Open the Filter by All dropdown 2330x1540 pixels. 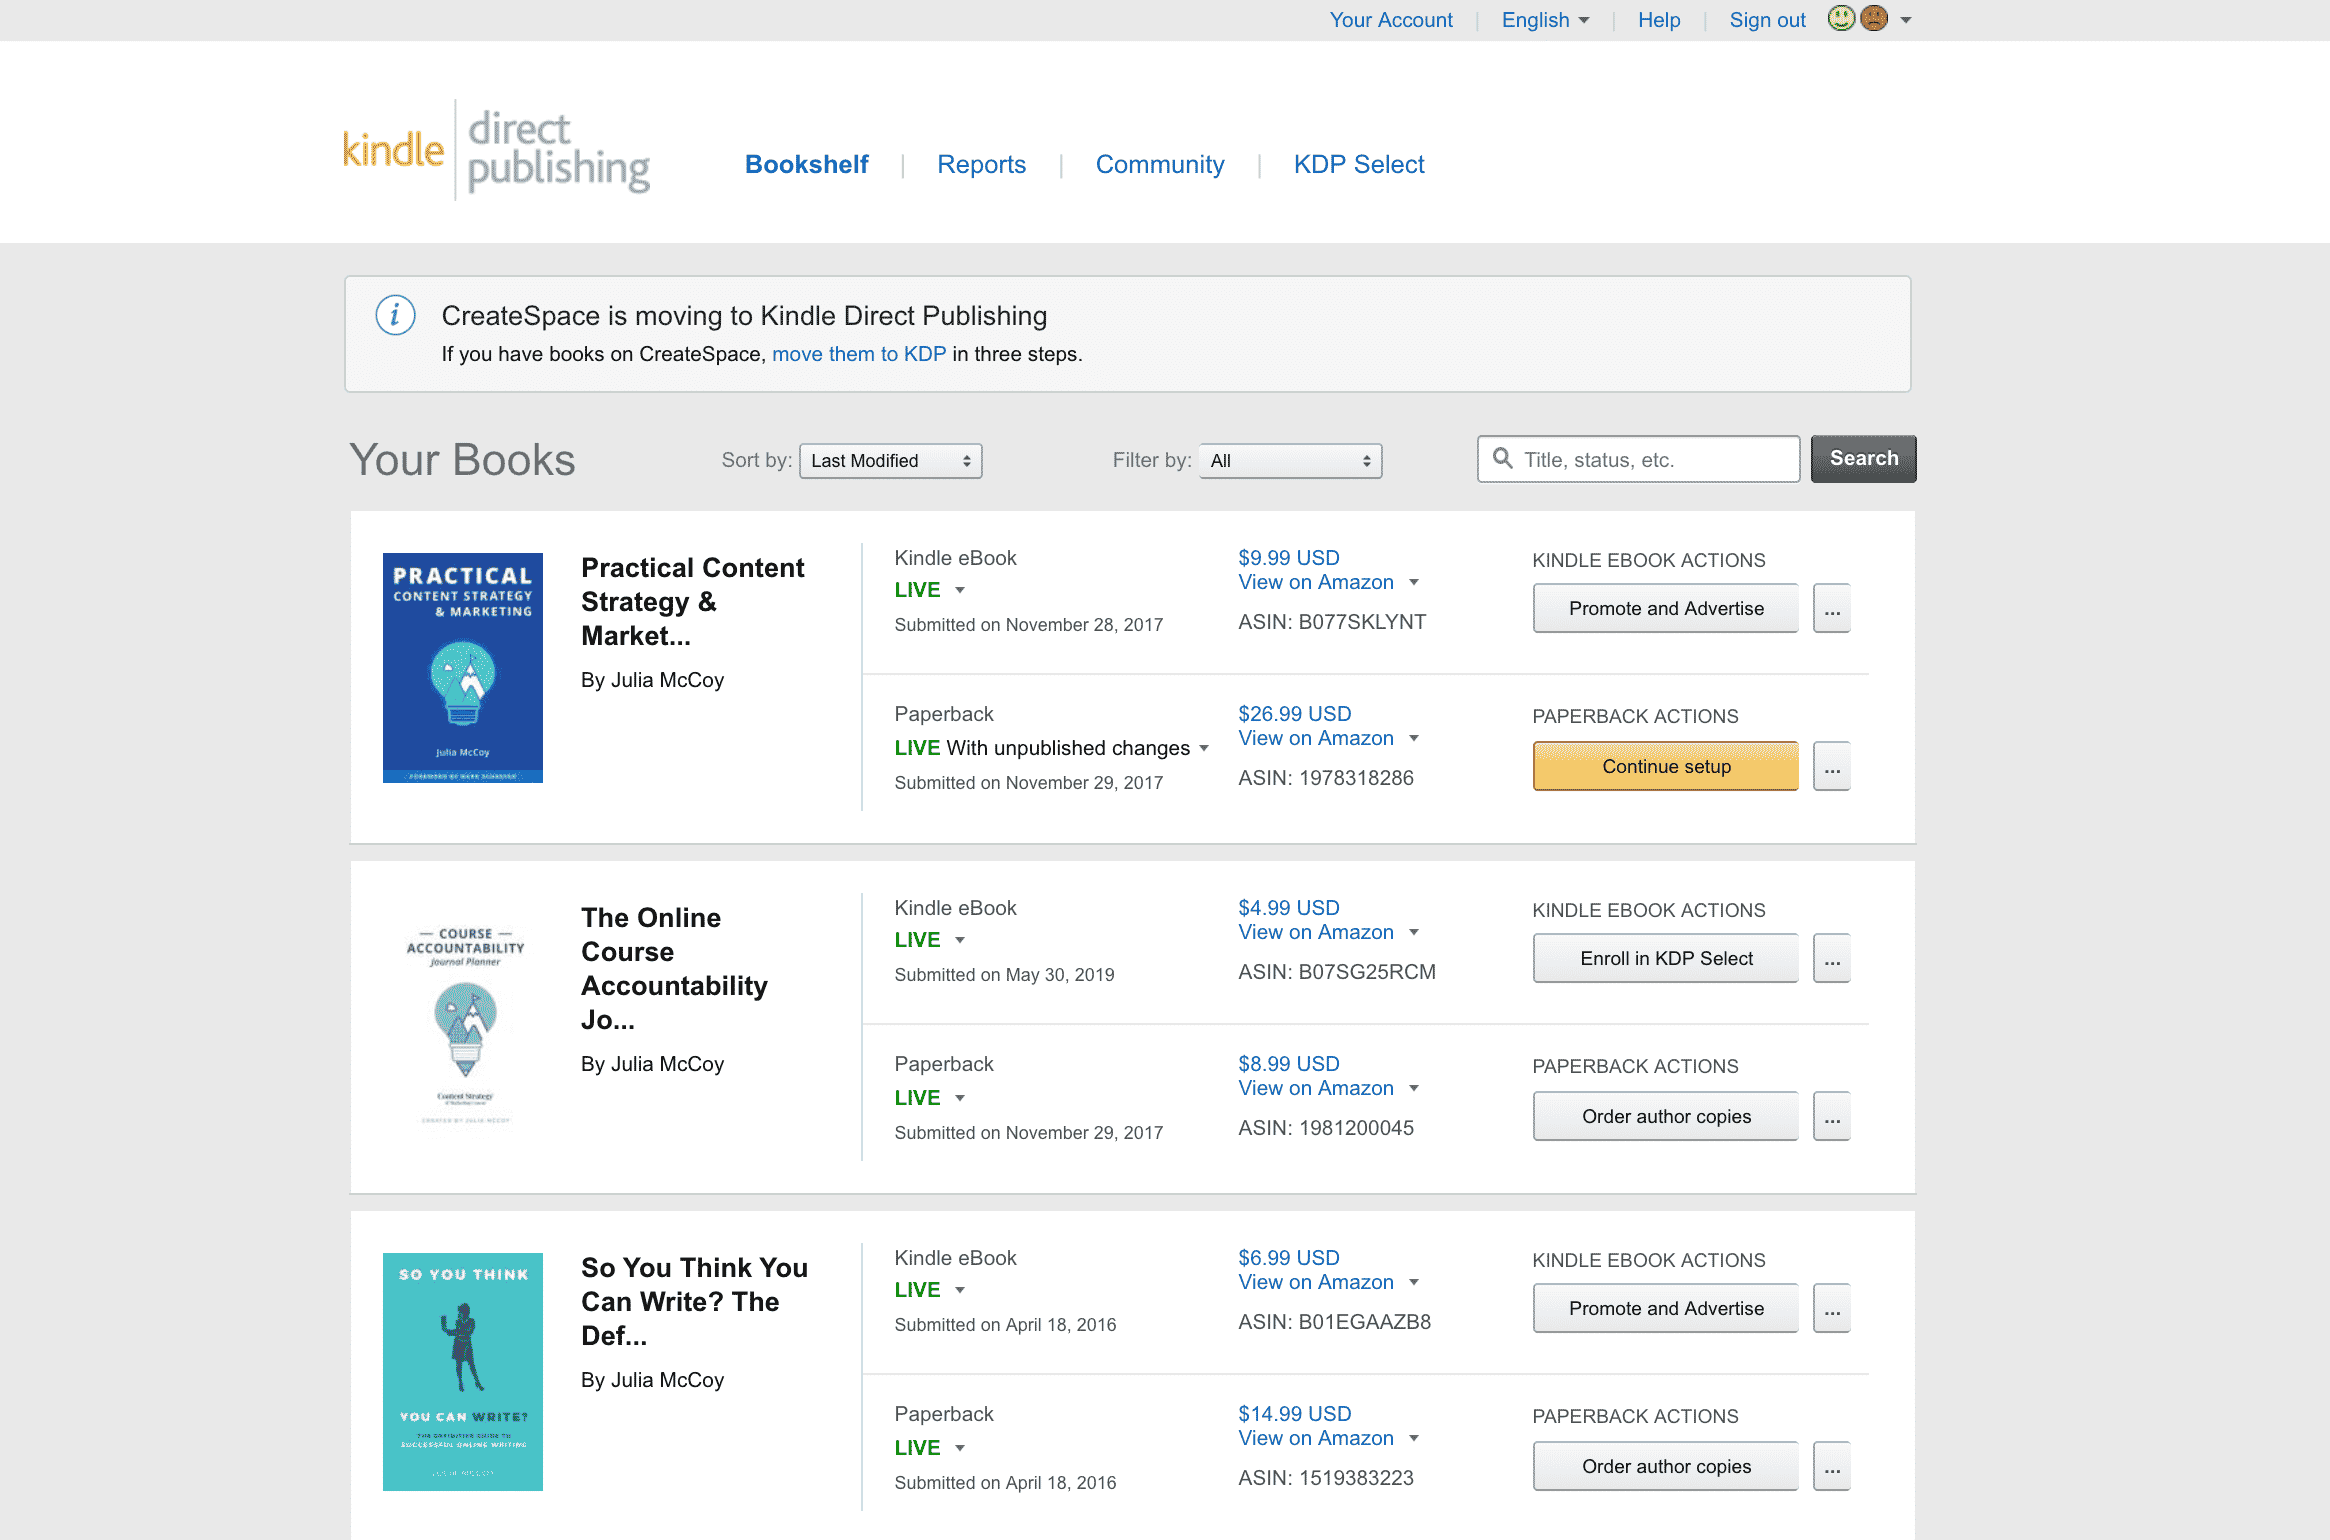(1291, 461)
